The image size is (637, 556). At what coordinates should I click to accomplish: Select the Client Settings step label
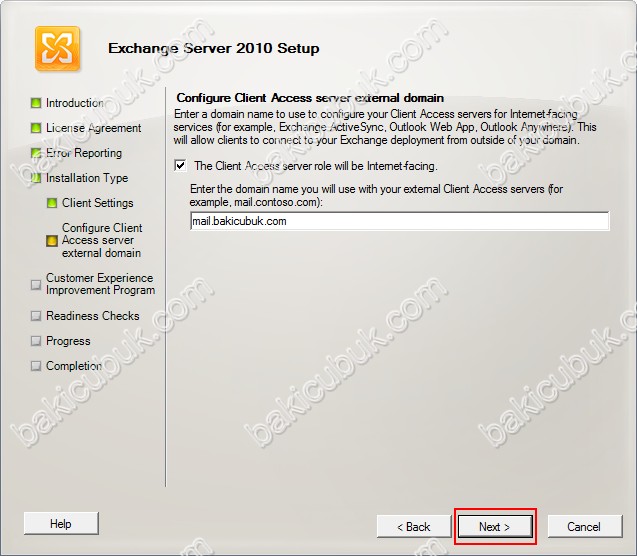pyautogui.click(x=98, y=203)
